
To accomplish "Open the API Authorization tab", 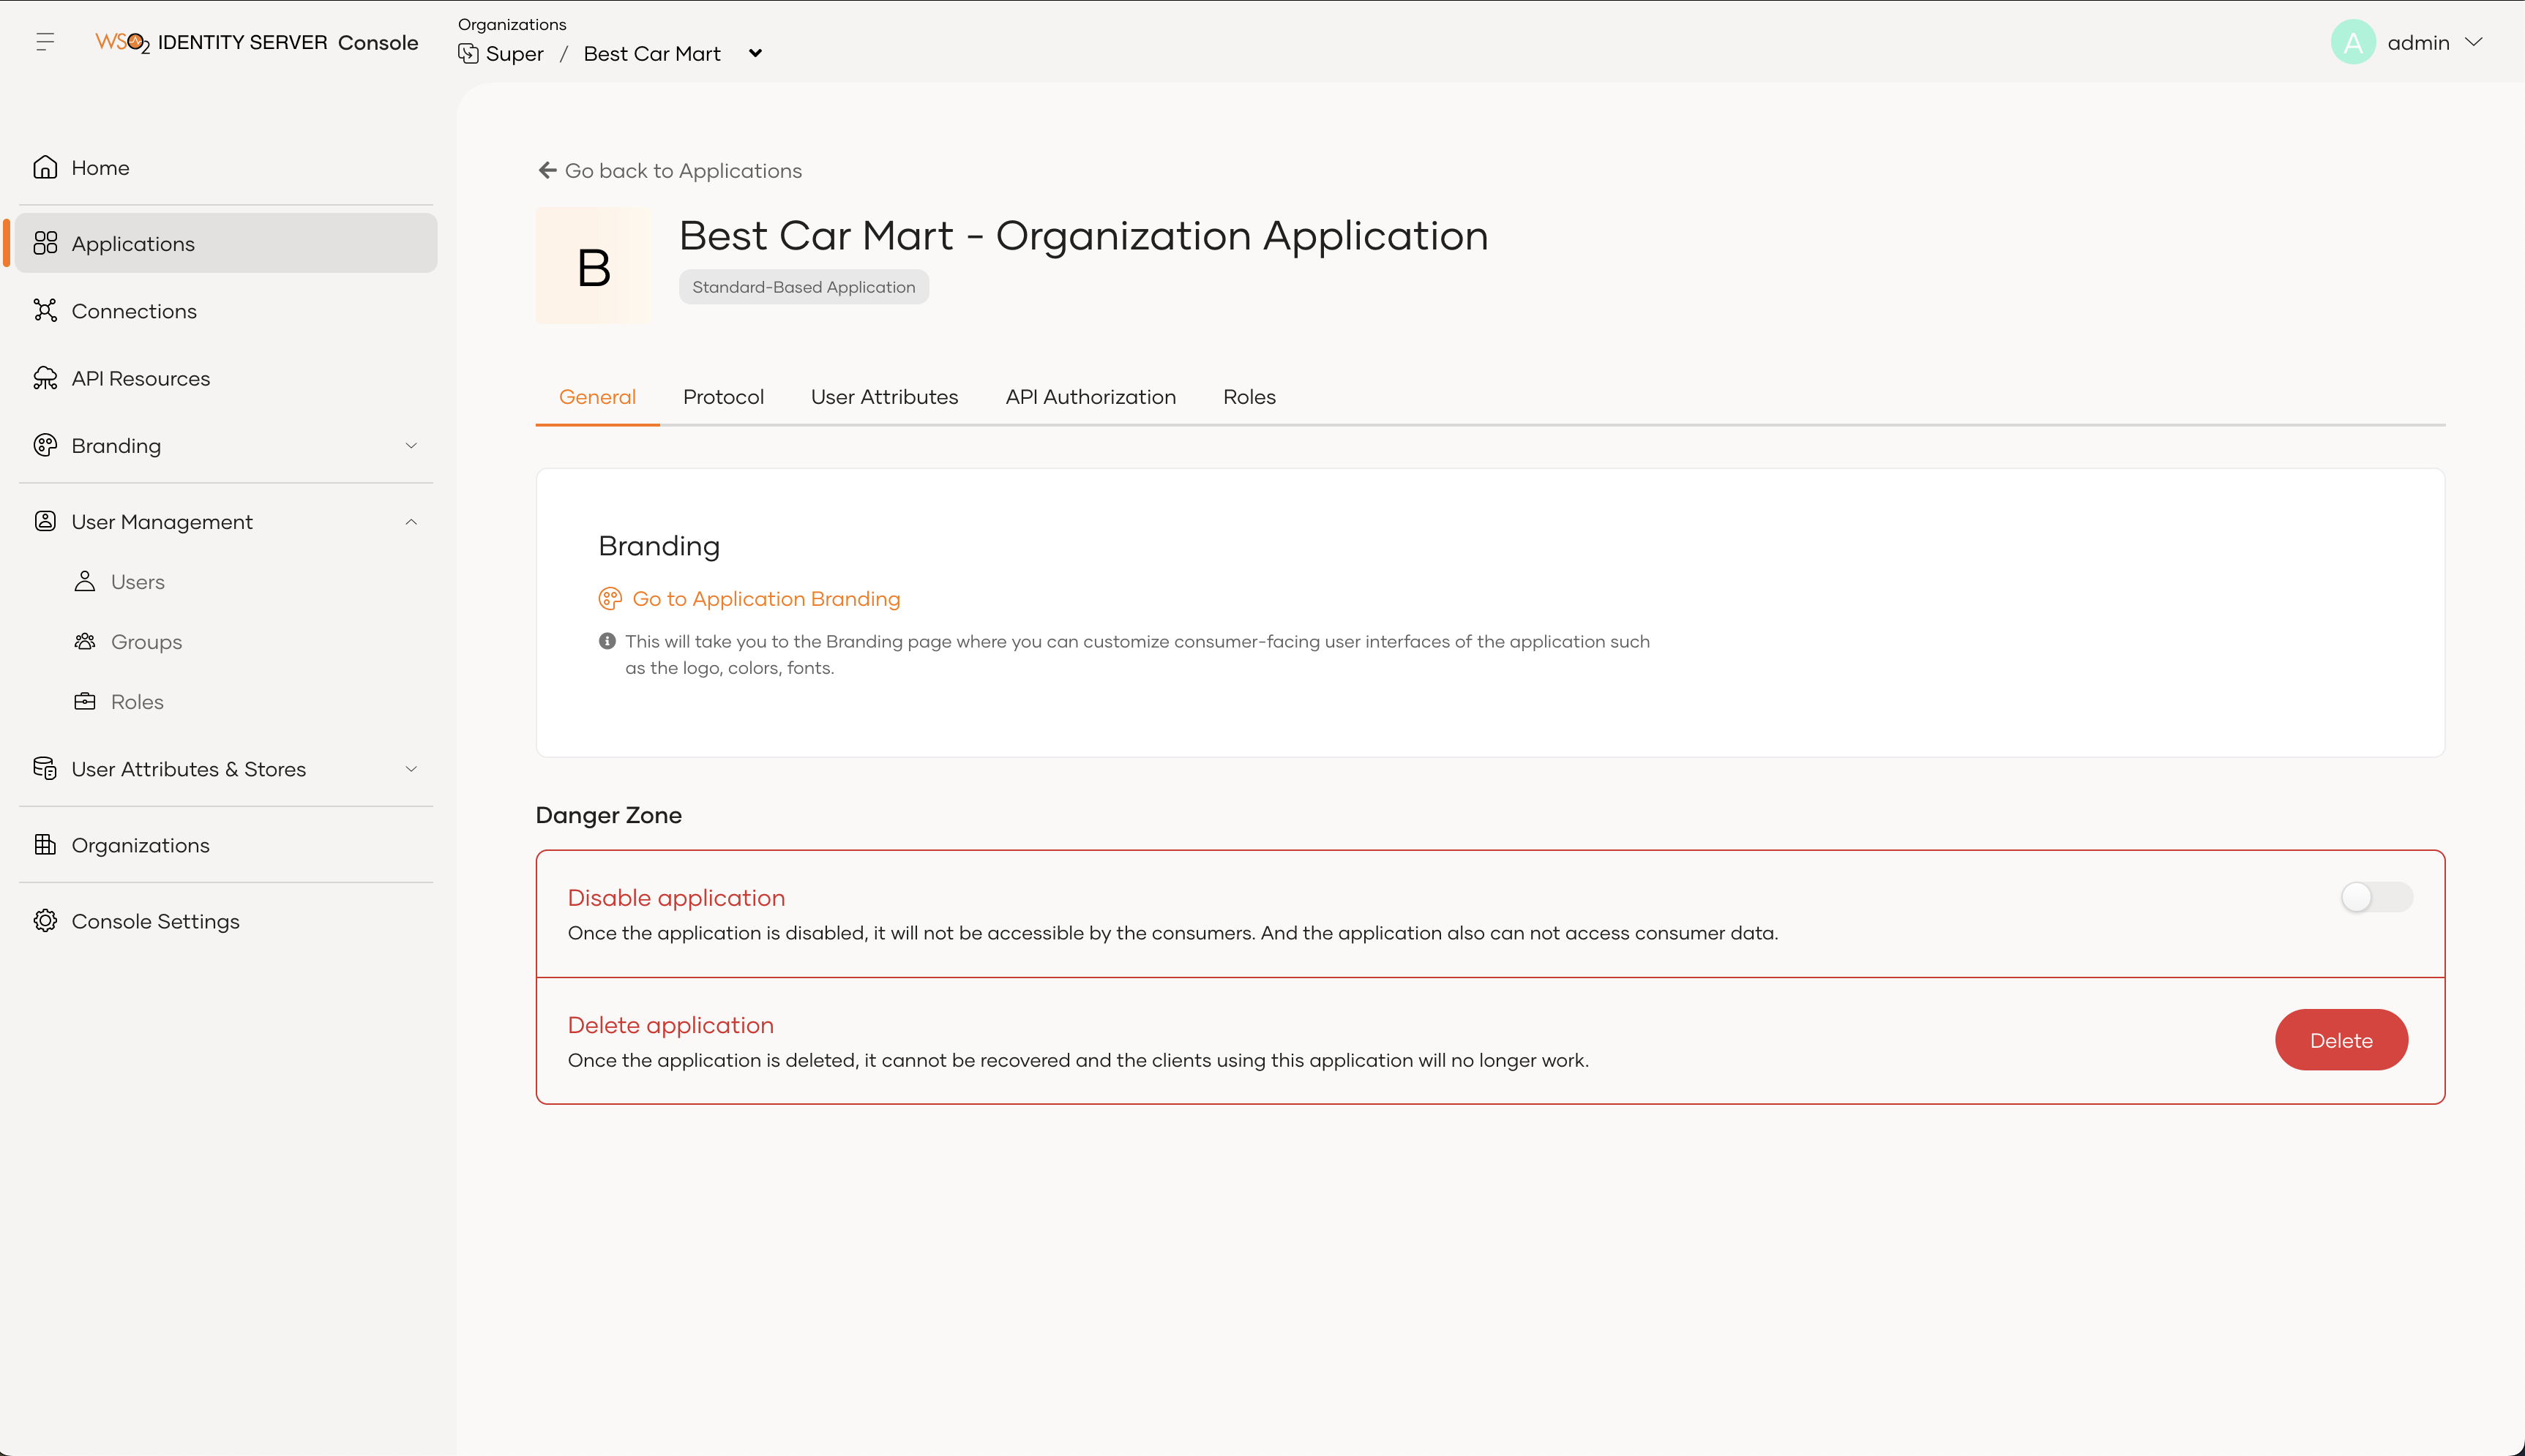I will 1090,397.
